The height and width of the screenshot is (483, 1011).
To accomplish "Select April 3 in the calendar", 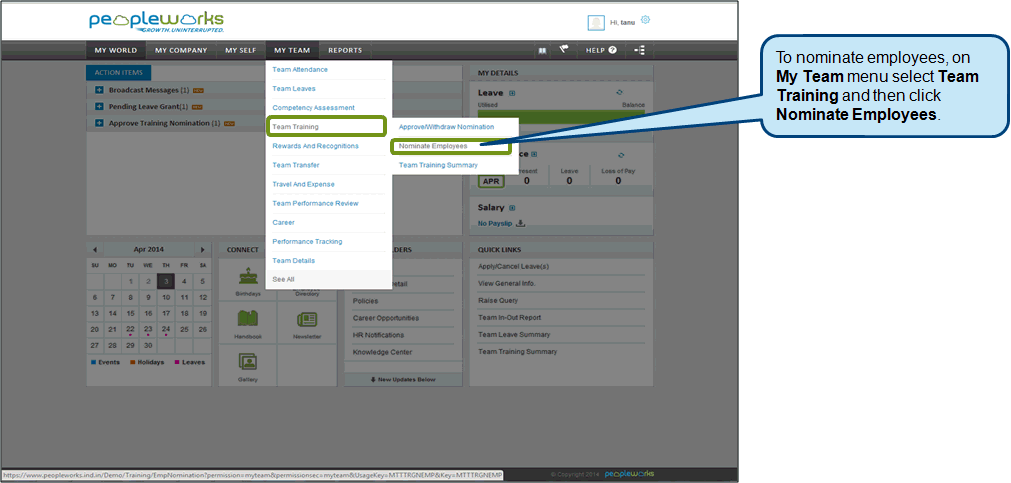I will [166, 281].
